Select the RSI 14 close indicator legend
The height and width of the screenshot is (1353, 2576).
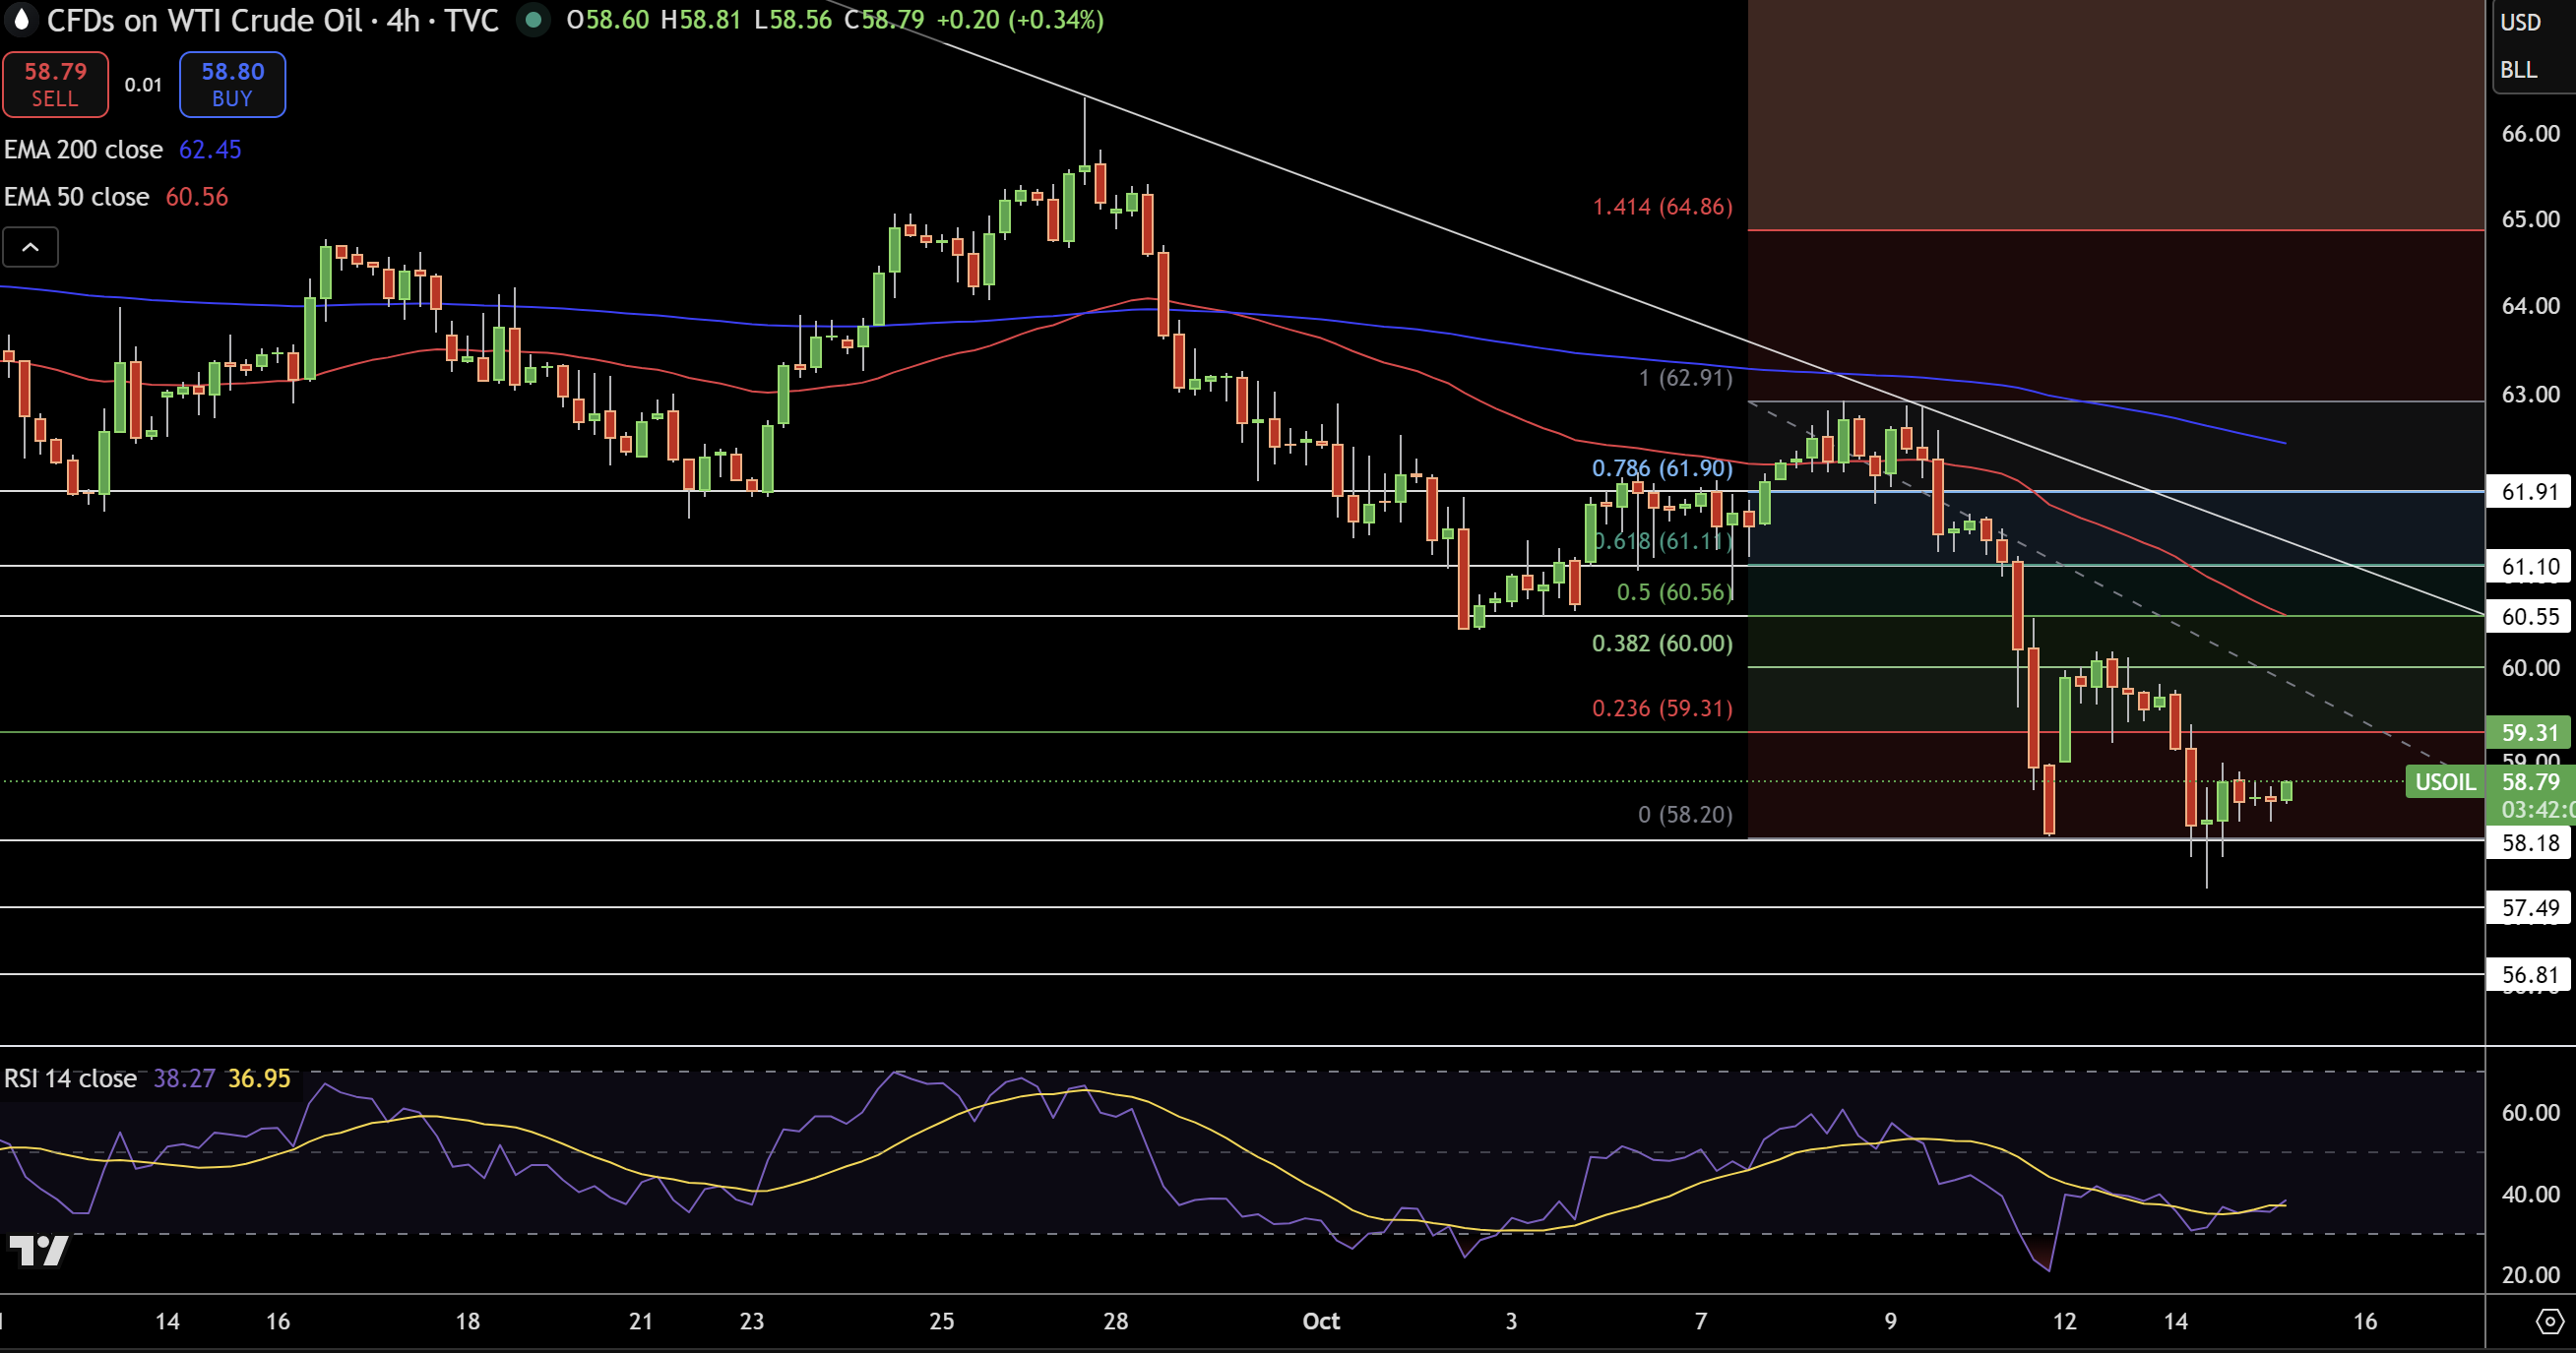70,1078
